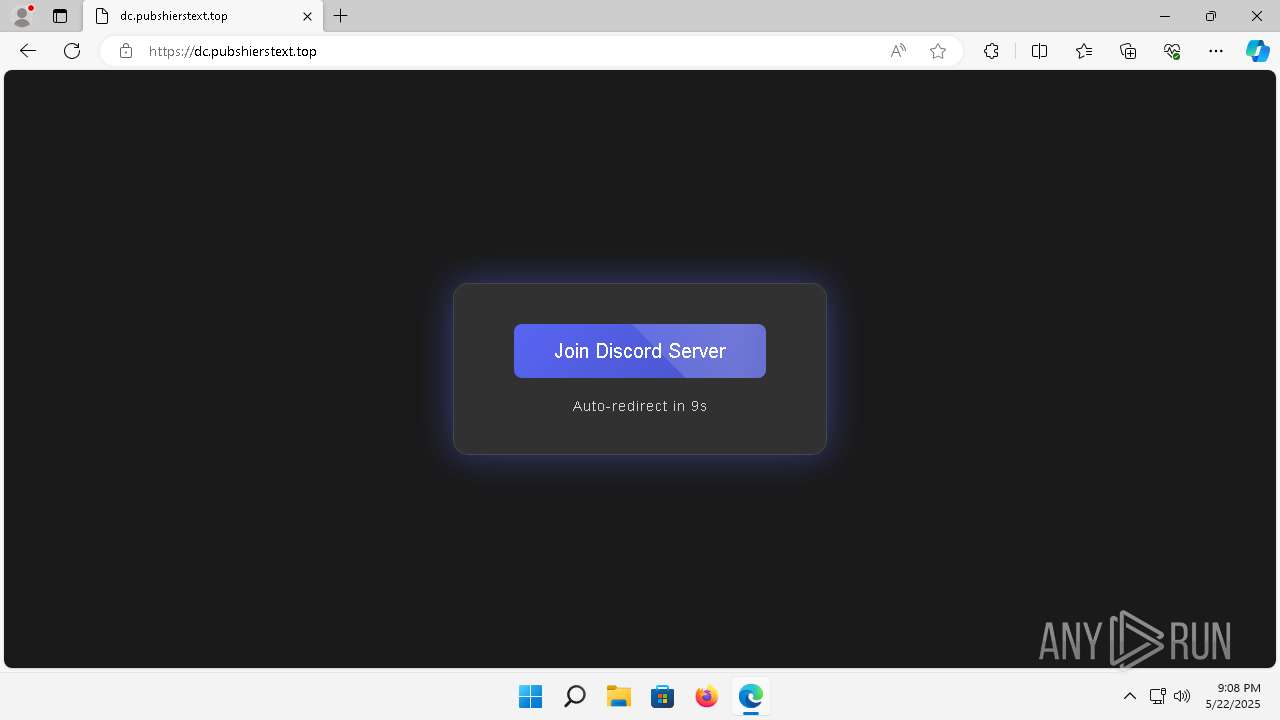Open browser Collections
Screen dimensions: 1280x720
point(1128,51)
